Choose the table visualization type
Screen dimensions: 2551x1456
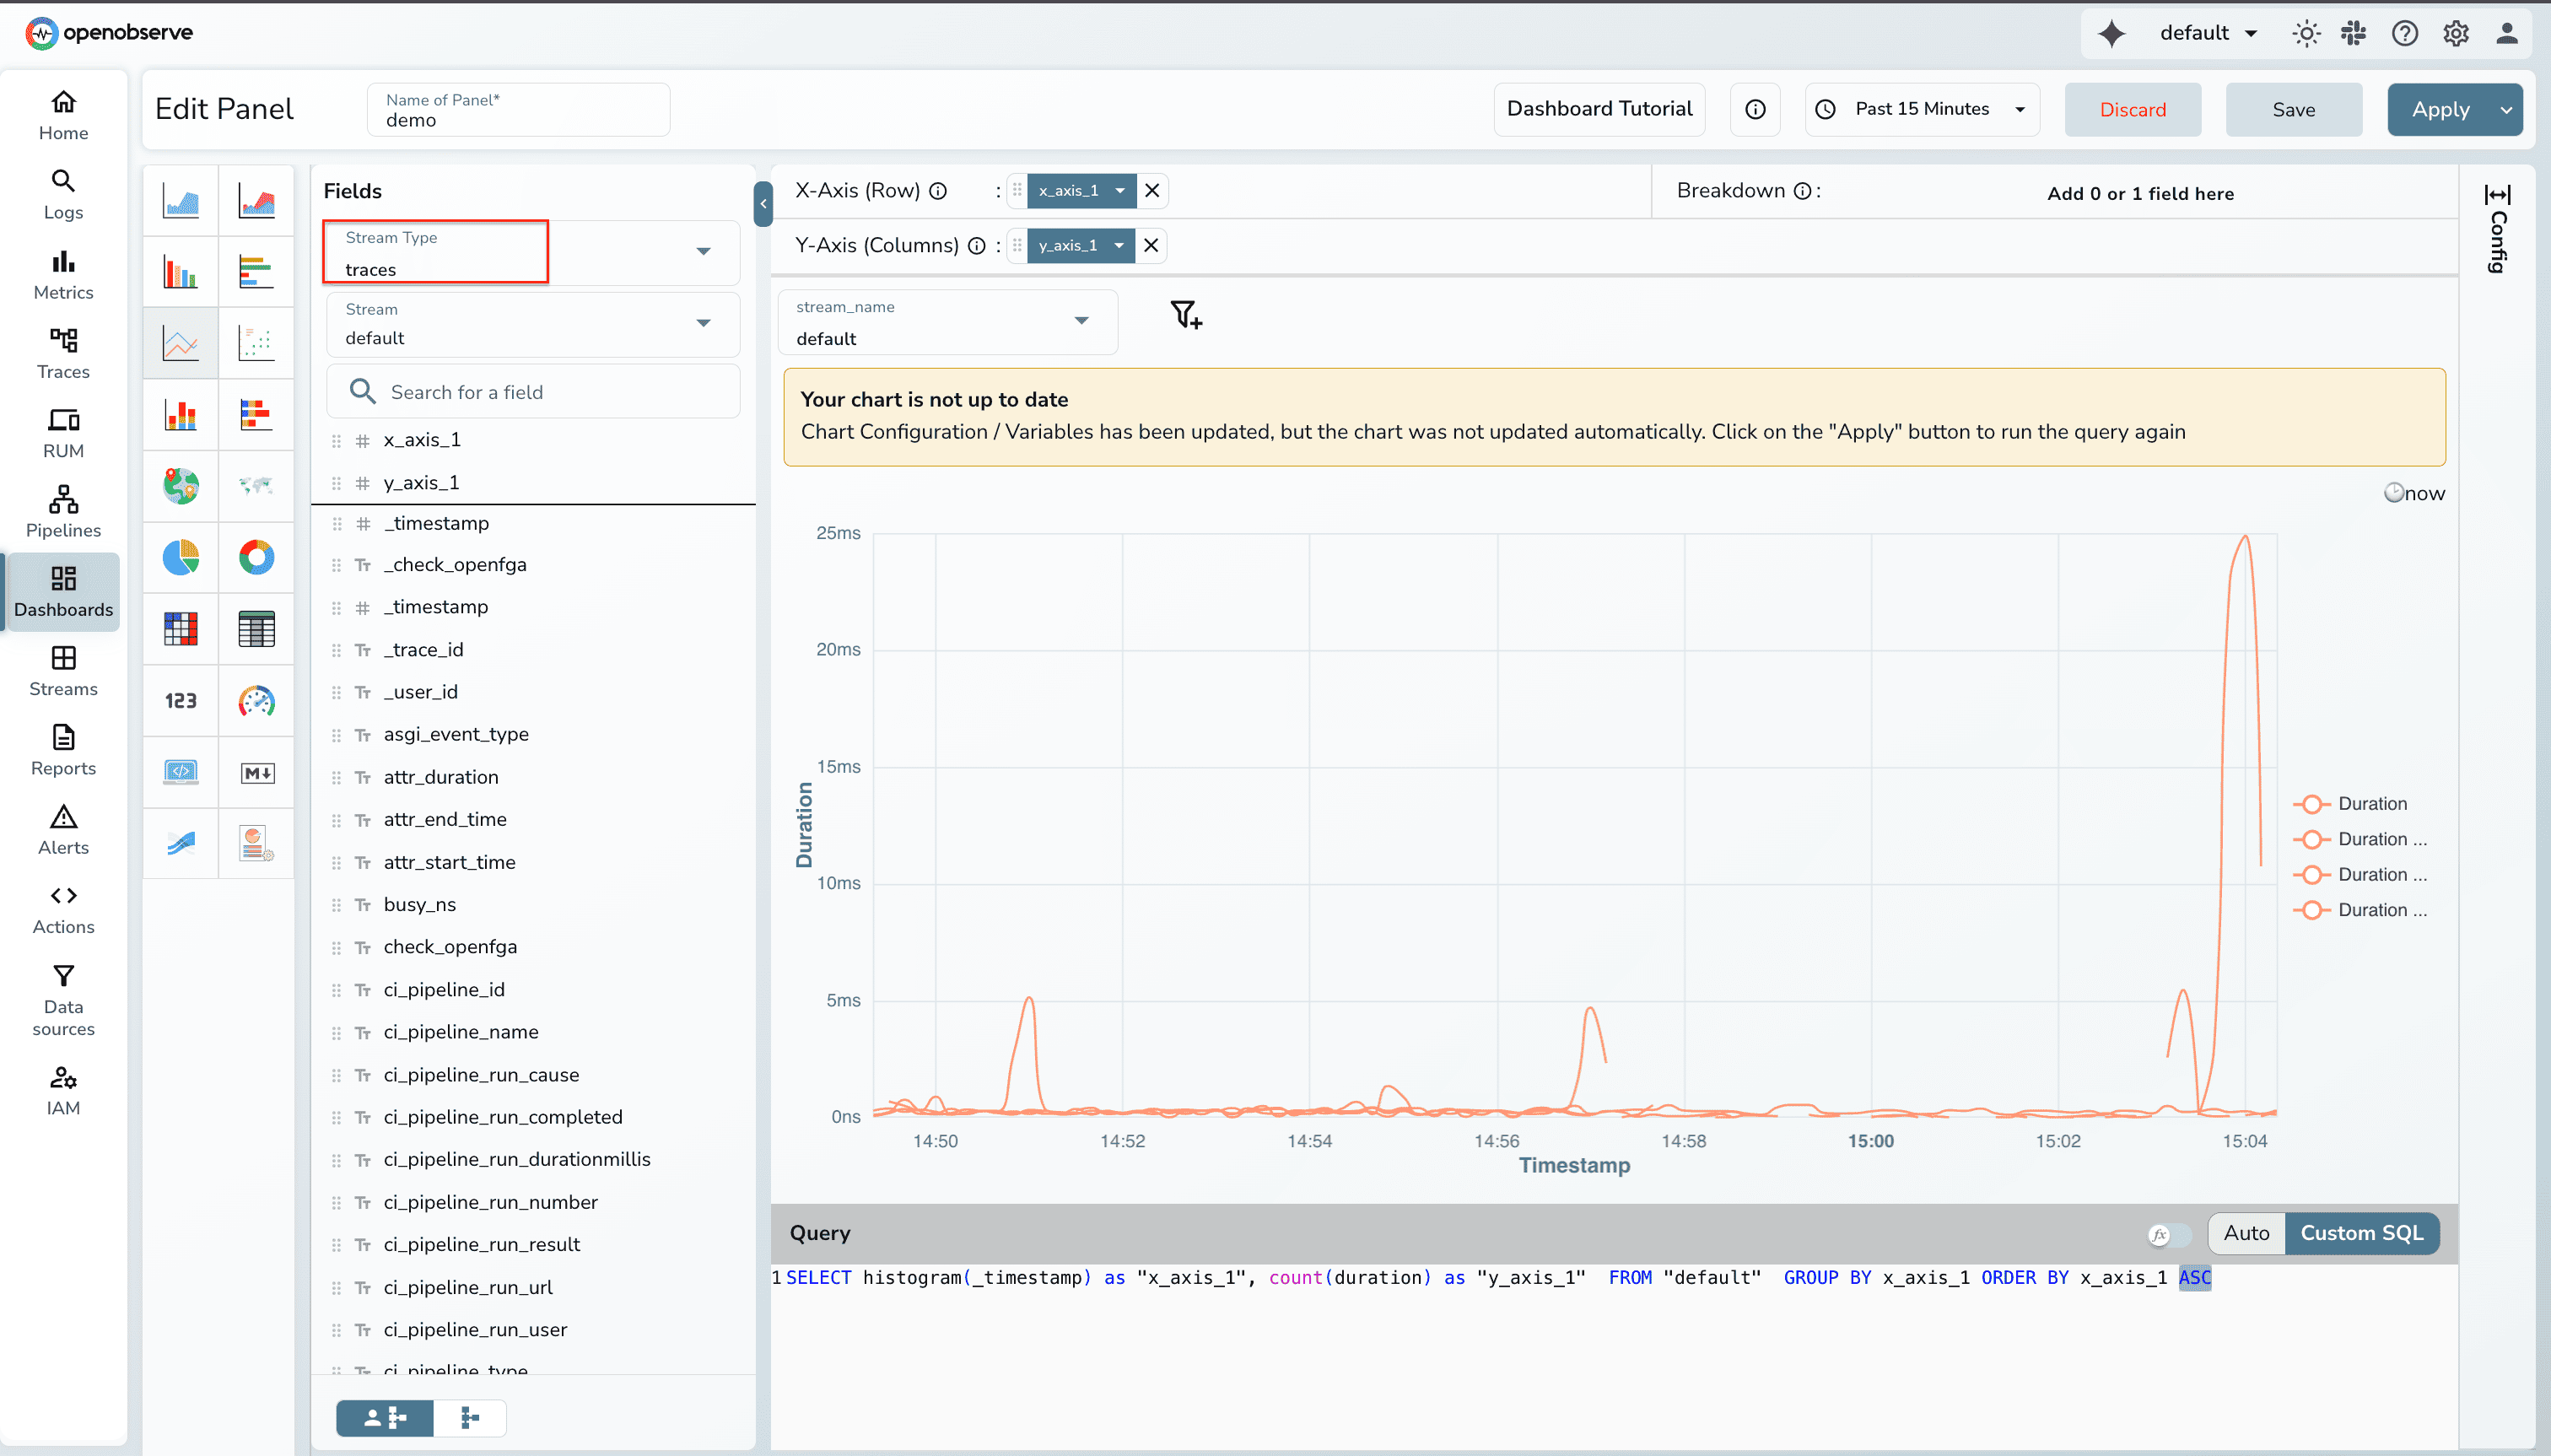coord(257,629)
